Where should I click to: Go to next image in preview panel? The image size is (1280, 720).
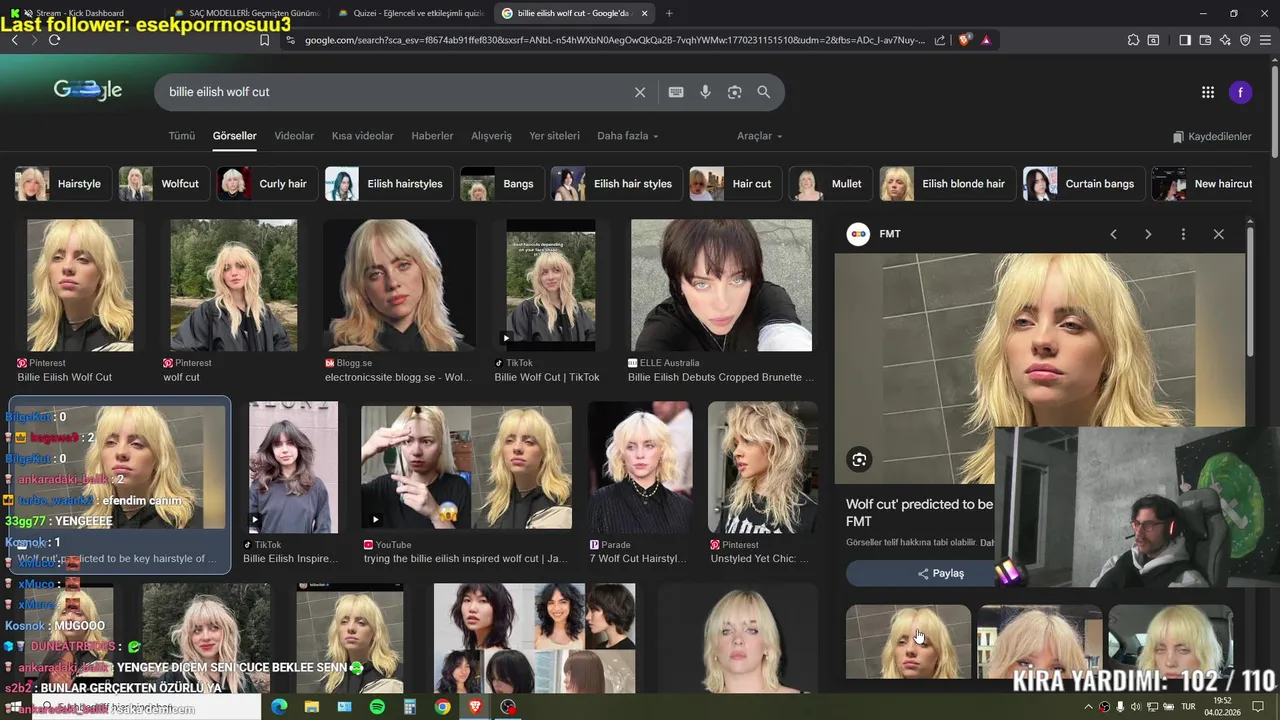(x=1148, y=234)
